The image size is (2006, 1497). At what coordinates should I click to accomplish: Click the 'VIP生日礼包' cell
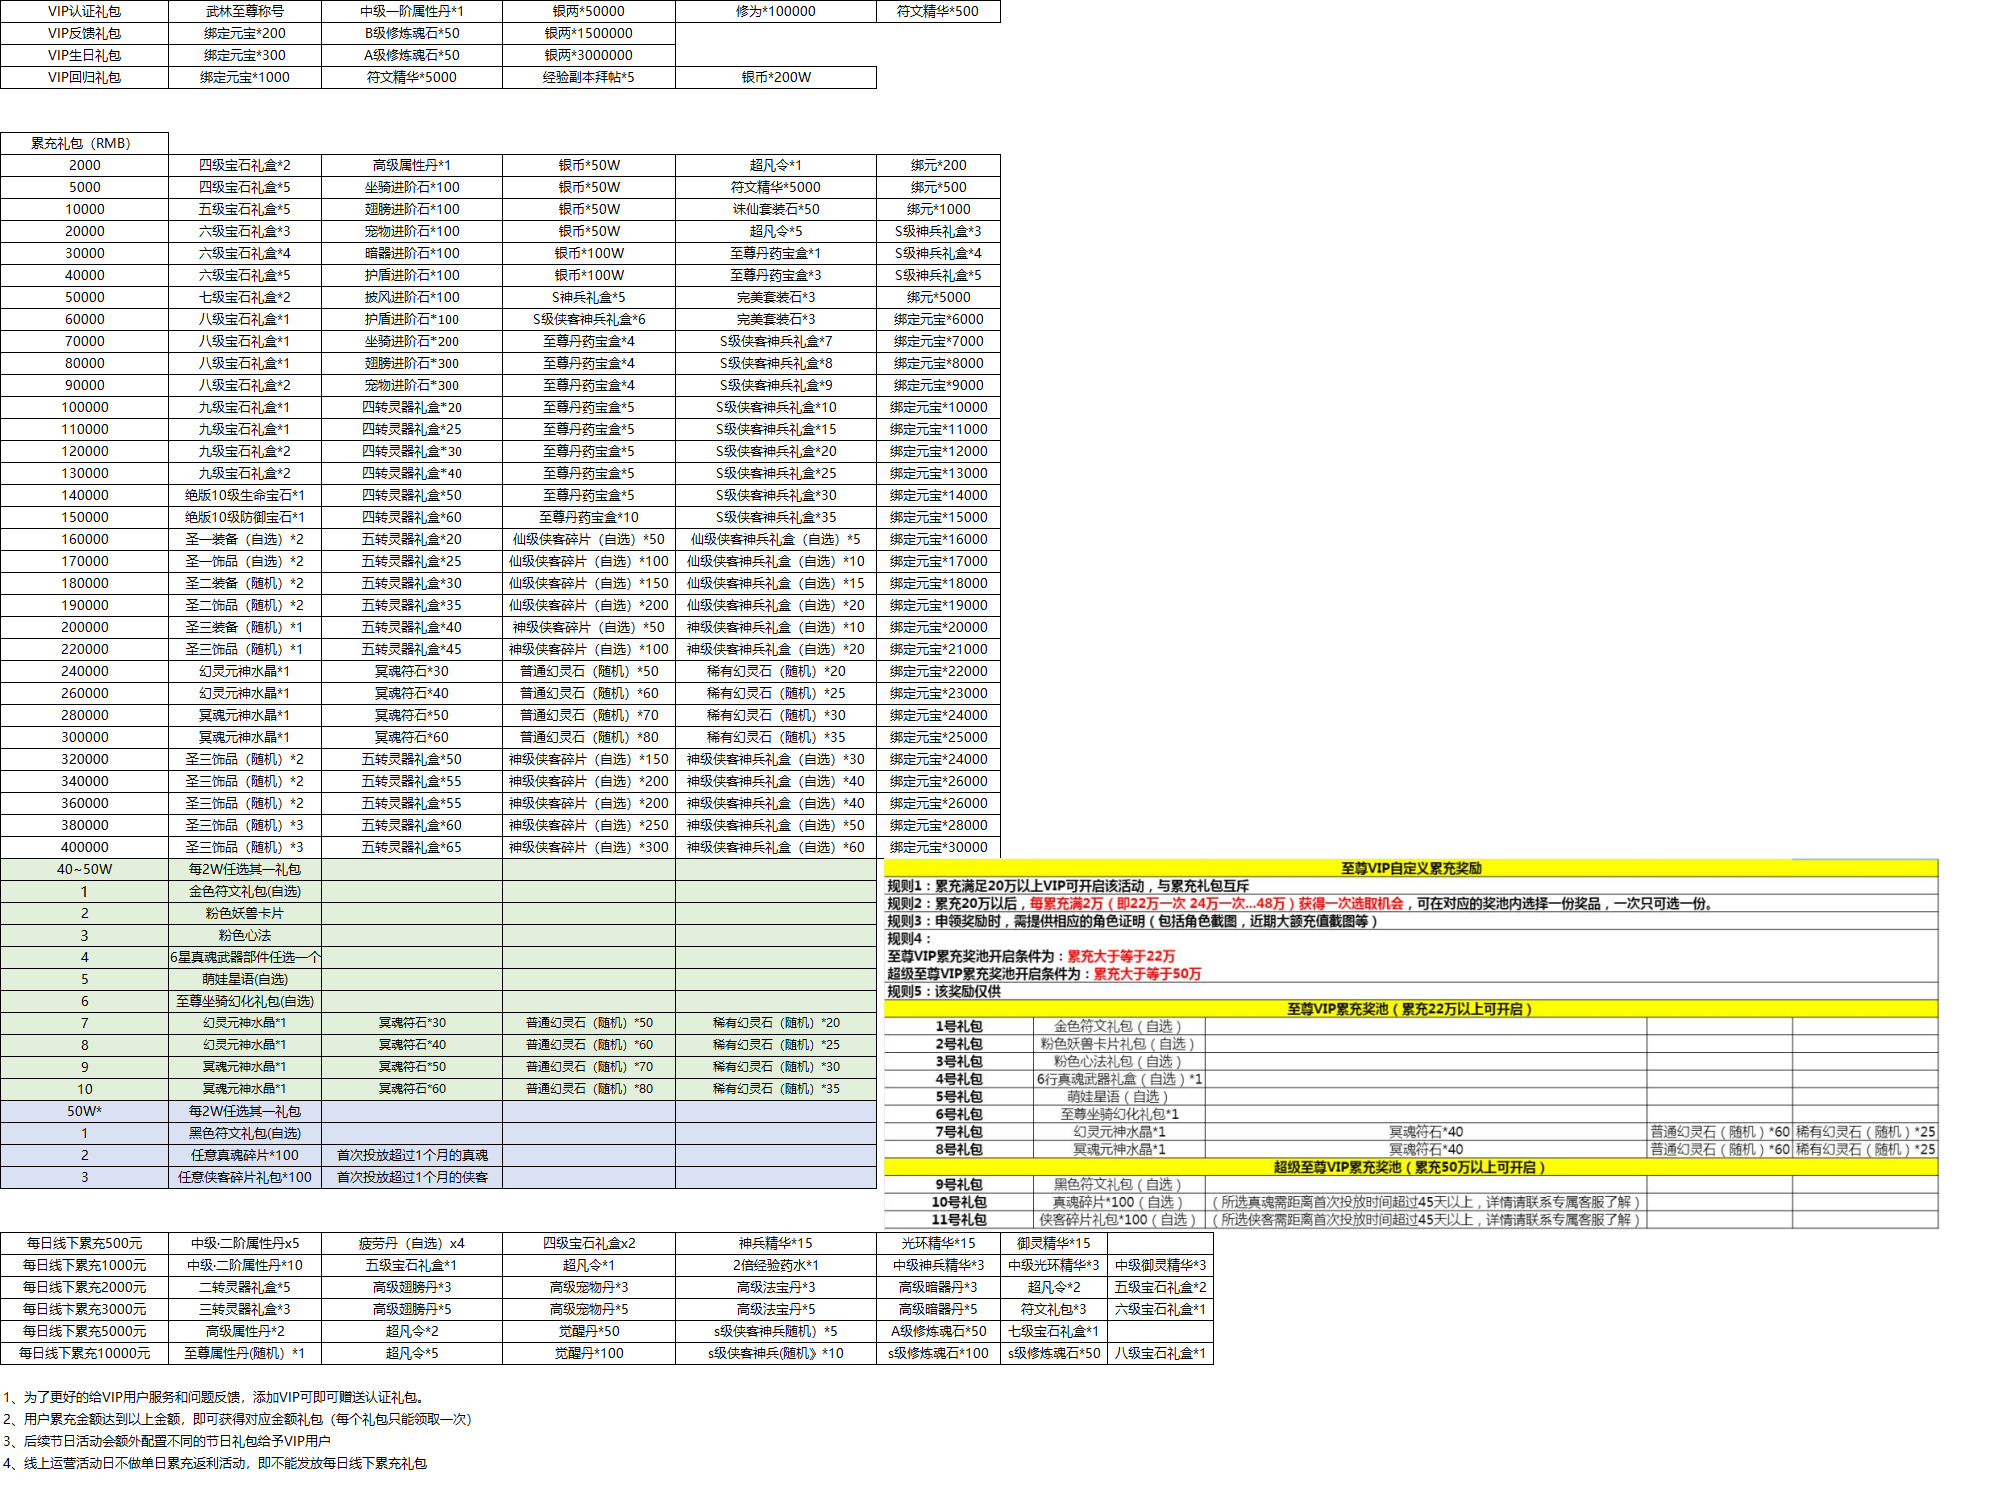(84, 55)
